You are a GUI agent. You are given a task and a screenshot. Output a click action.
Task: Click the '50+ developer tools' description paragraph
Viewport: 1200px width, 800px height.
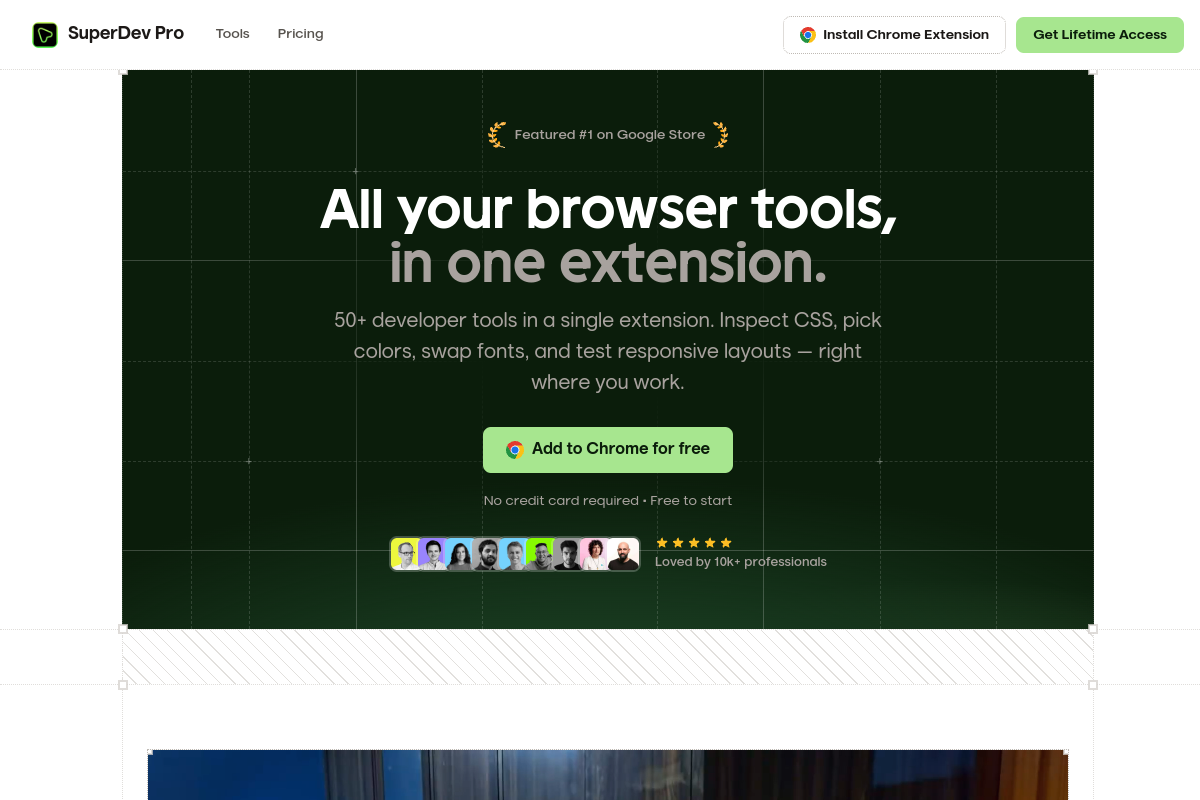pyautogui.click(x=608, y=351)
